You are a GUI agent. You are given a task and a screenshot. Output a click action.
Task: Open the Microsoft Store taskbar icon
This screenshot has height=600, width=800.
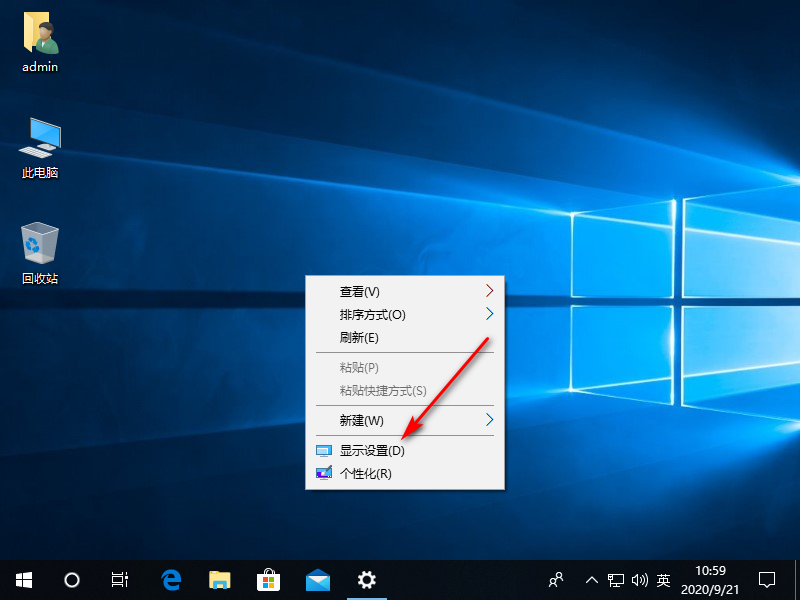[268, 580]
